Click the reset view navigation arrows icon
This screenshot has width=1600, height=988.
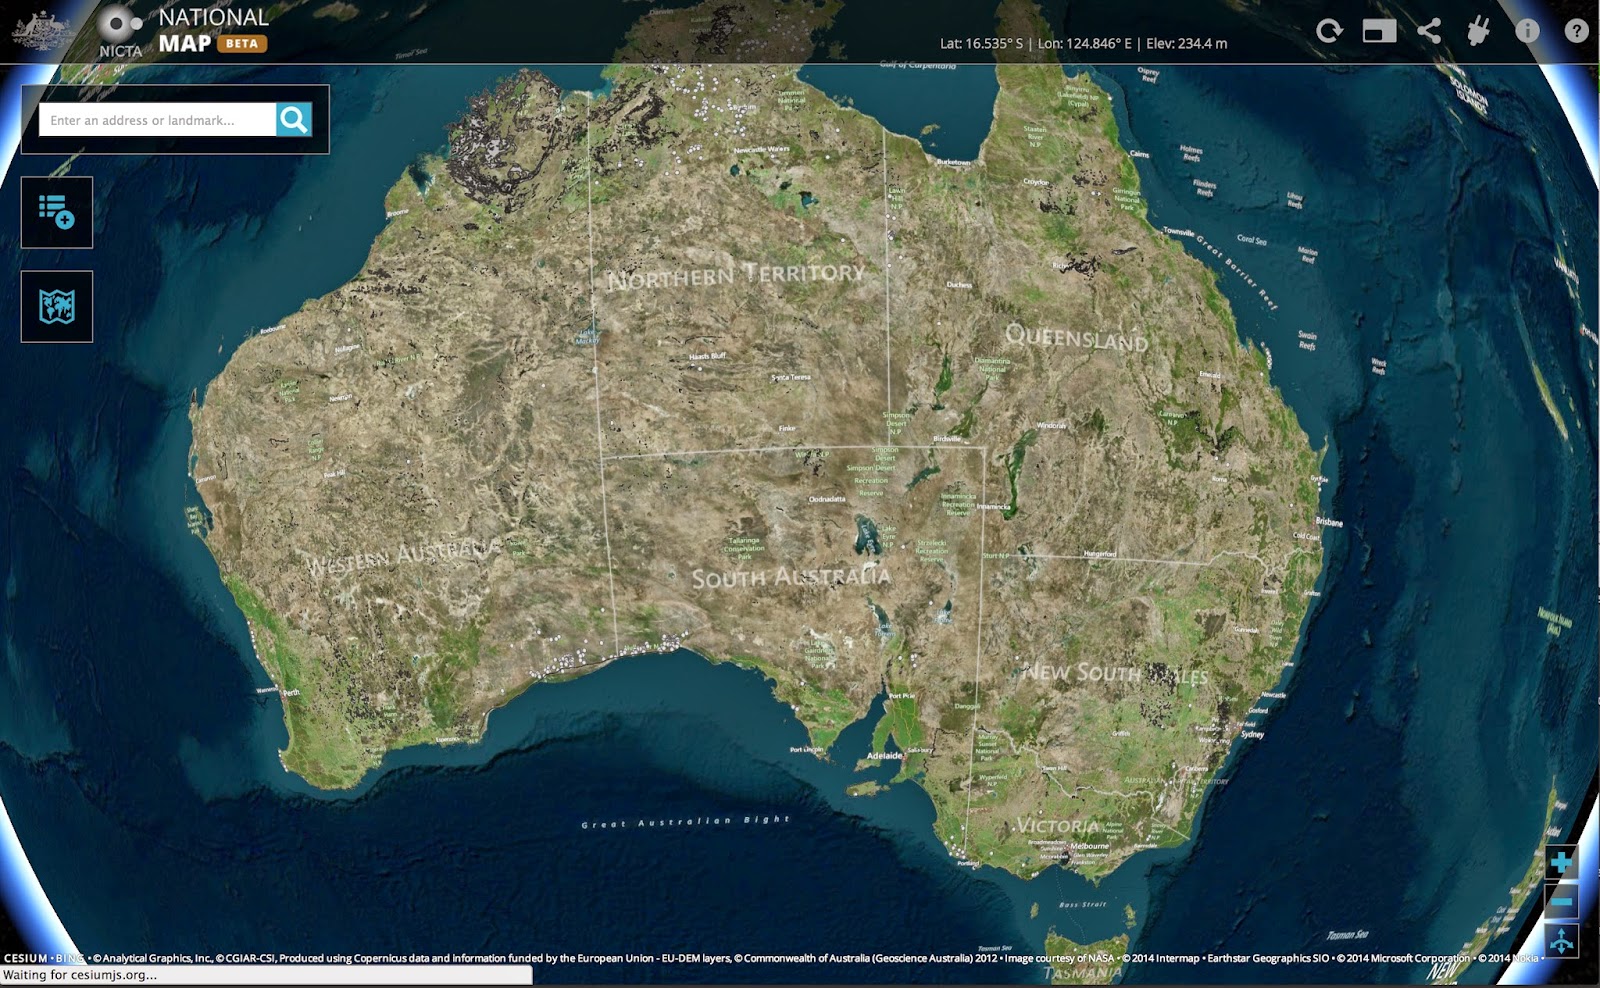click(x=1562, y=941)
